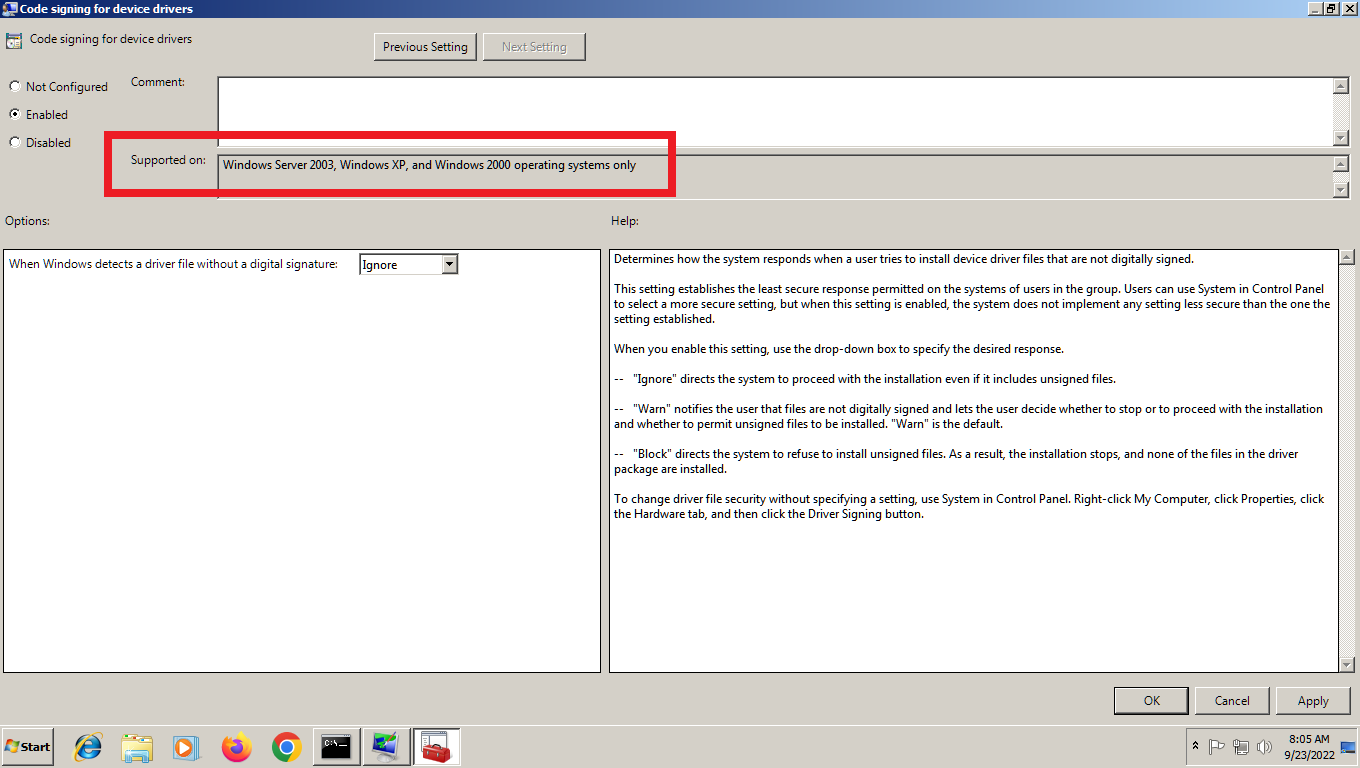
Task: Select the Enabled radio button
Action: click(x=15, y=115)
